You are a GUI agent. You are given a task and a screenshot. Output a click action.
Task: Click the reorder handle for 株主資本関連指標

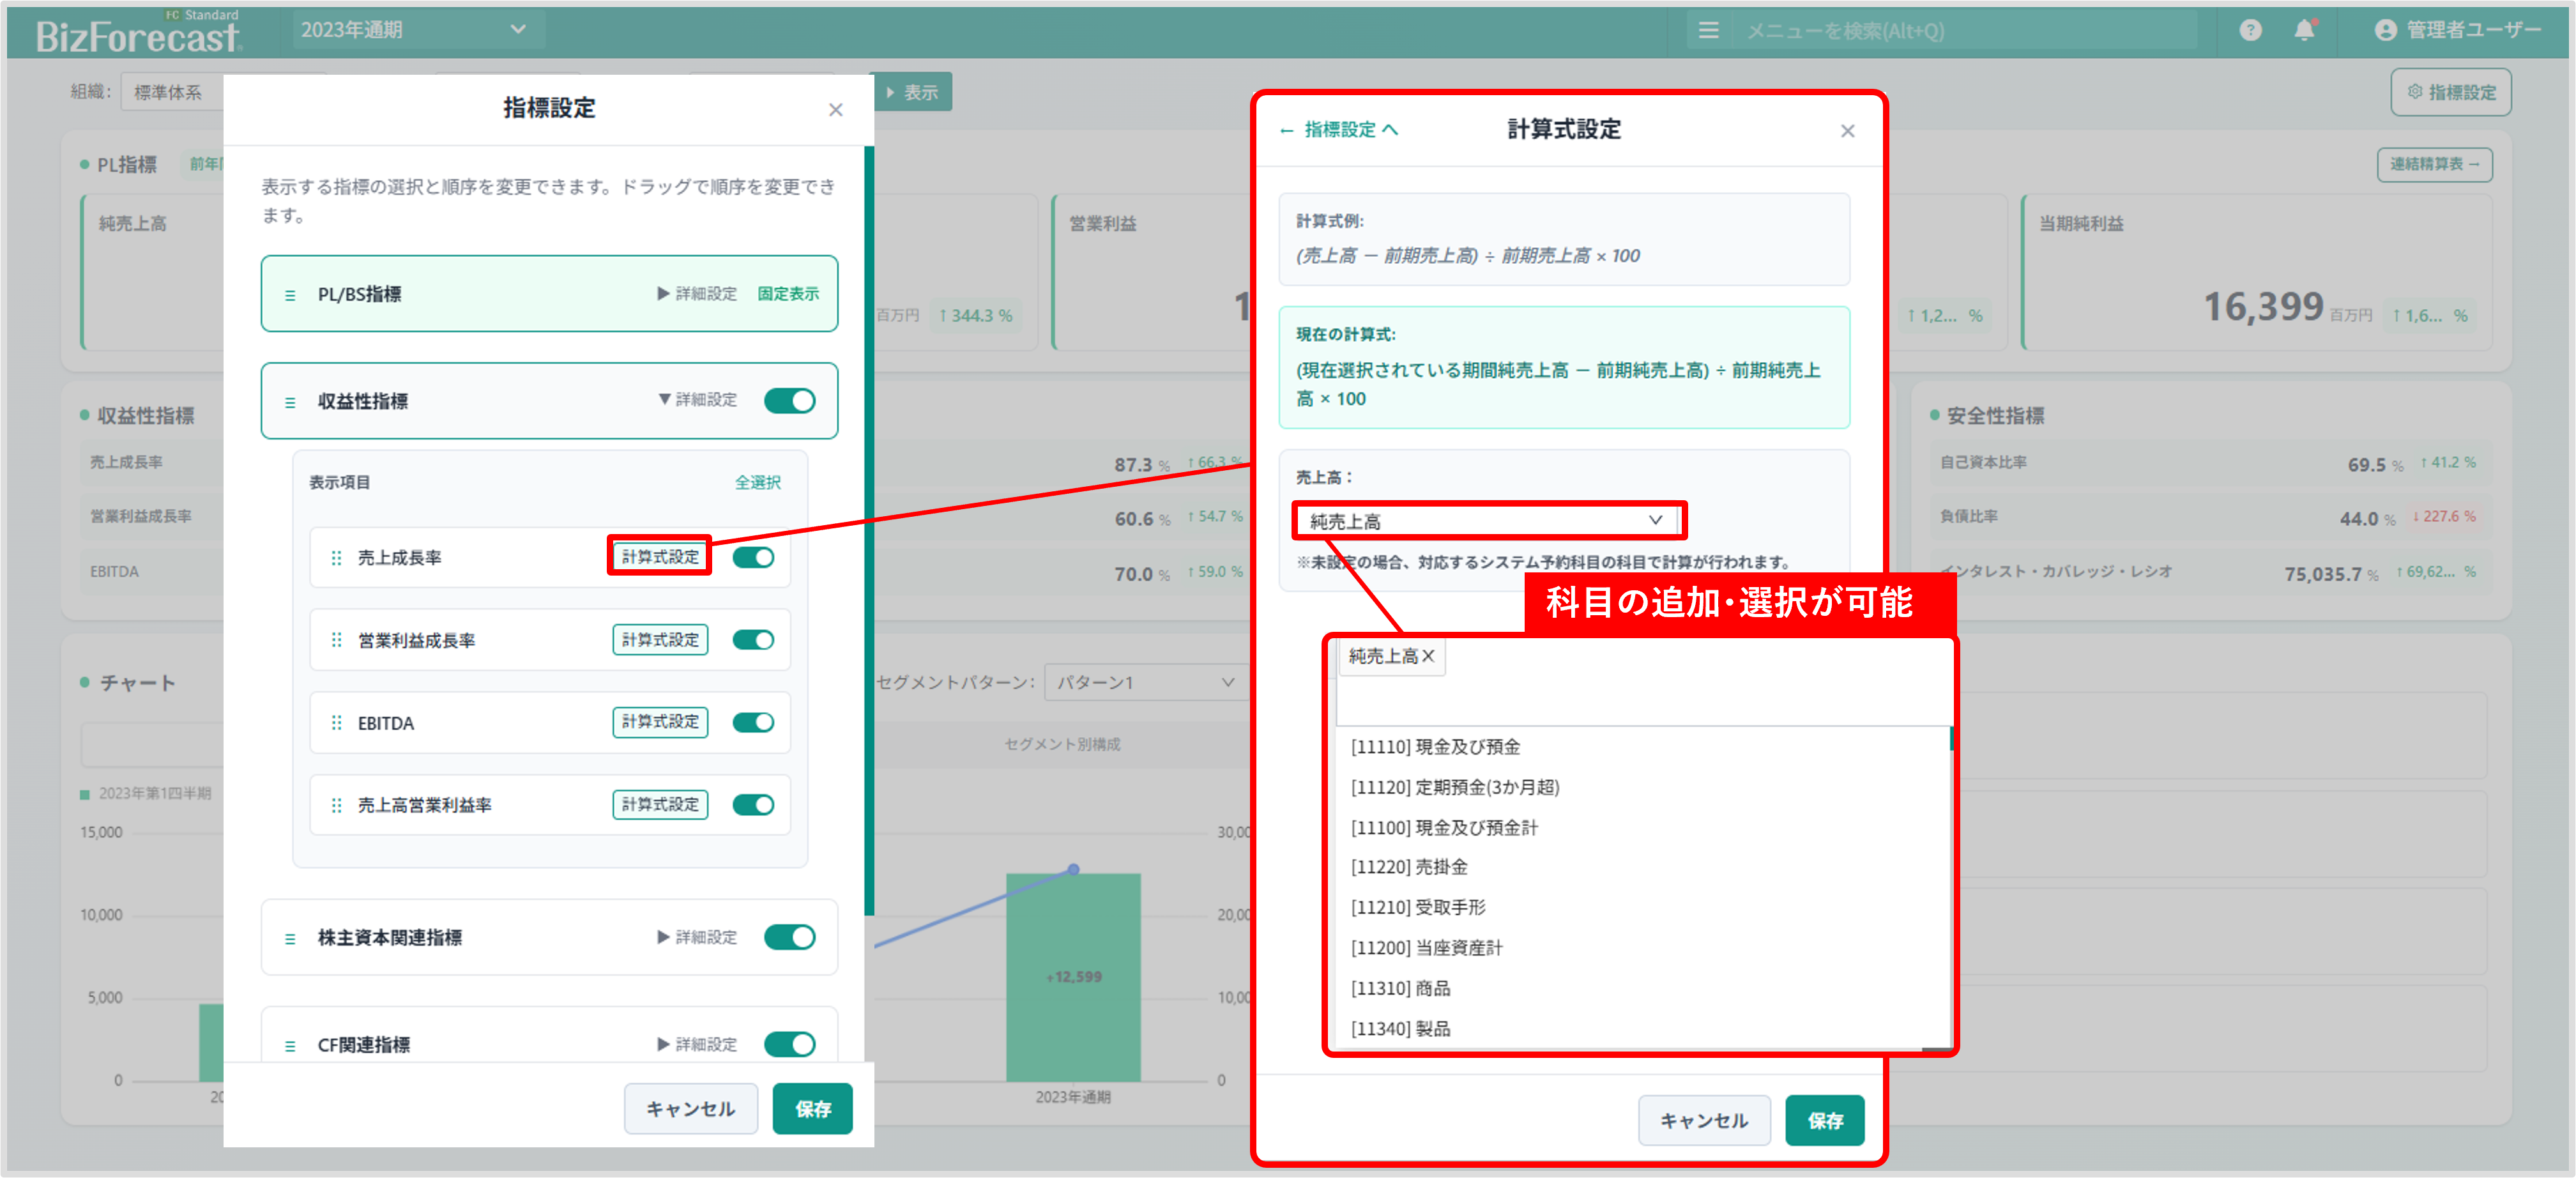coord(290,938)
